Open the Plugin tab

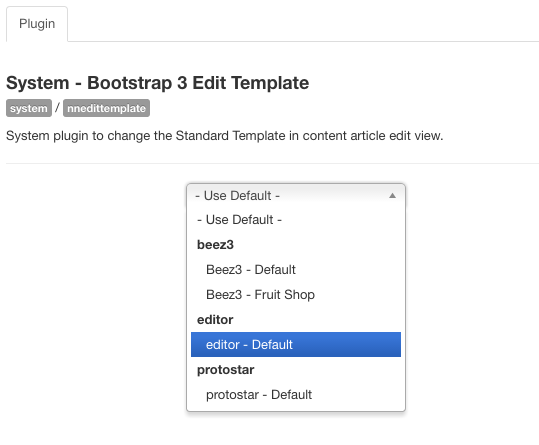37,24
